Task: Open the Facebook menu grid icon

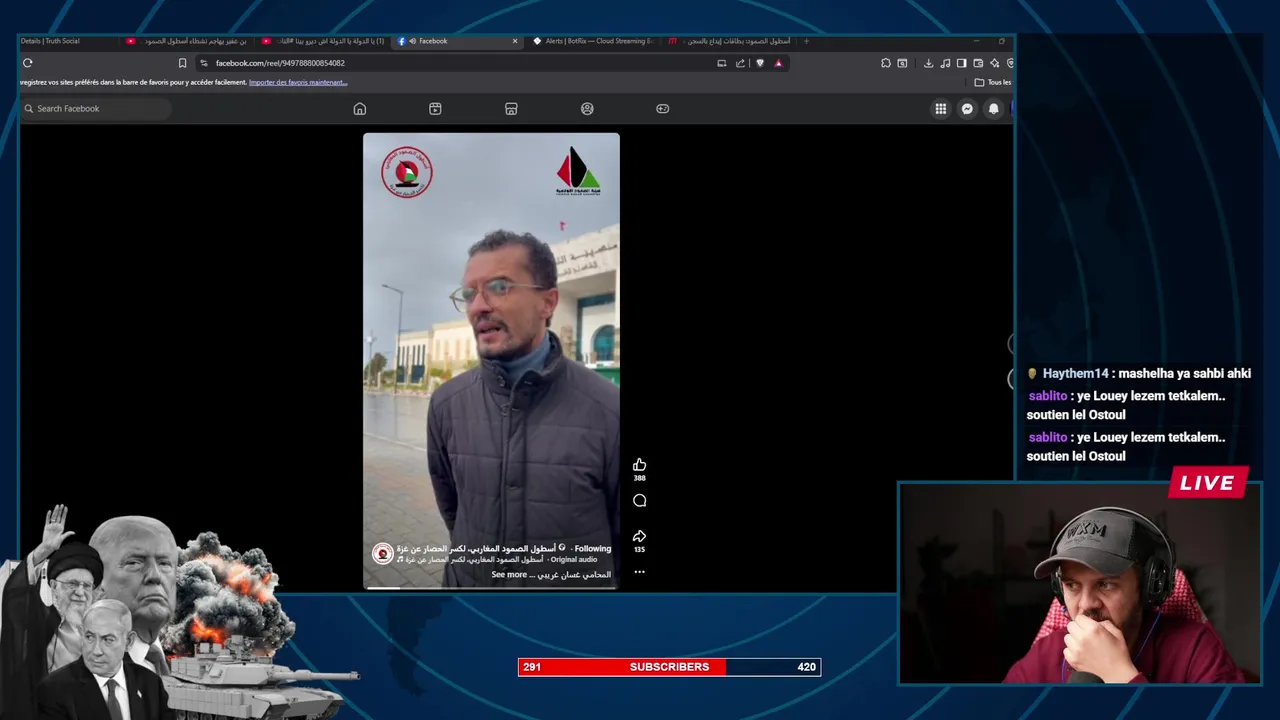Action: click(941, 109)
